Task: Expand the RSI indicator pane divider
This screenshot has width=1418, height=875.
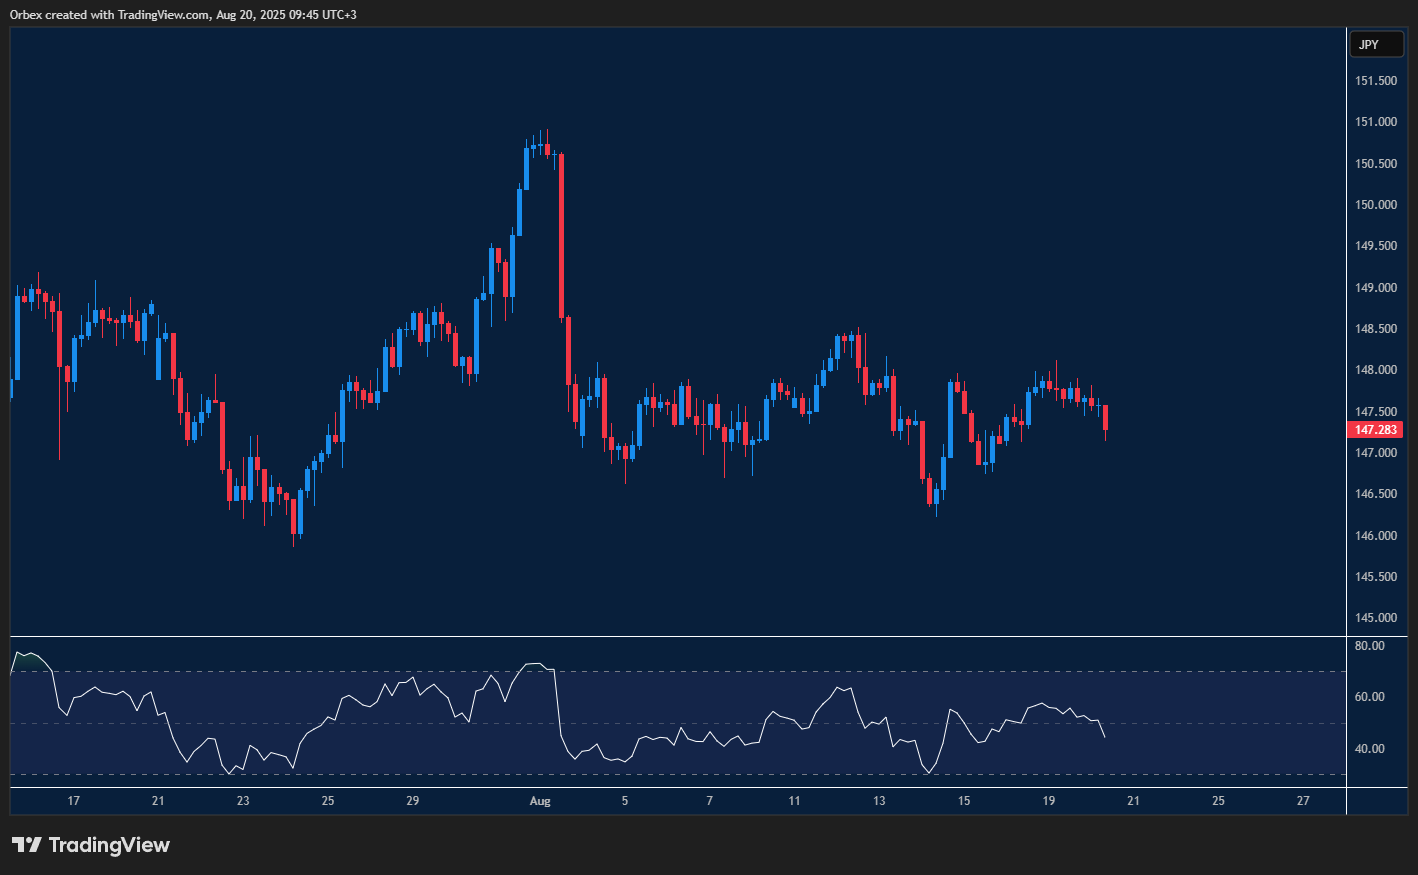Action: 670,634
